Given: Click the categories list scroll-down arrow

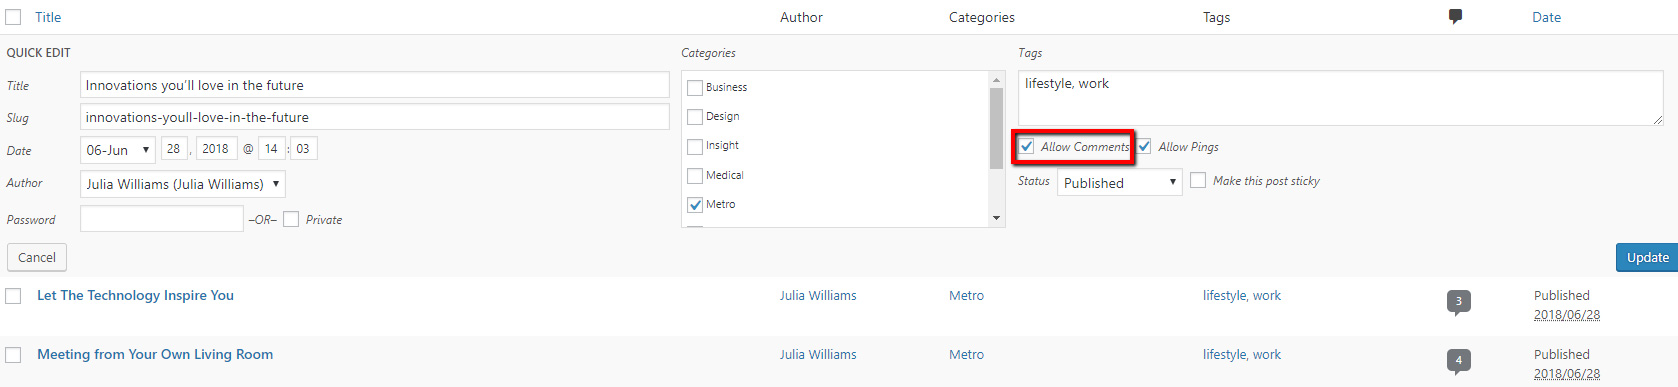Looking at the screenshot, I should click(996, 218).
